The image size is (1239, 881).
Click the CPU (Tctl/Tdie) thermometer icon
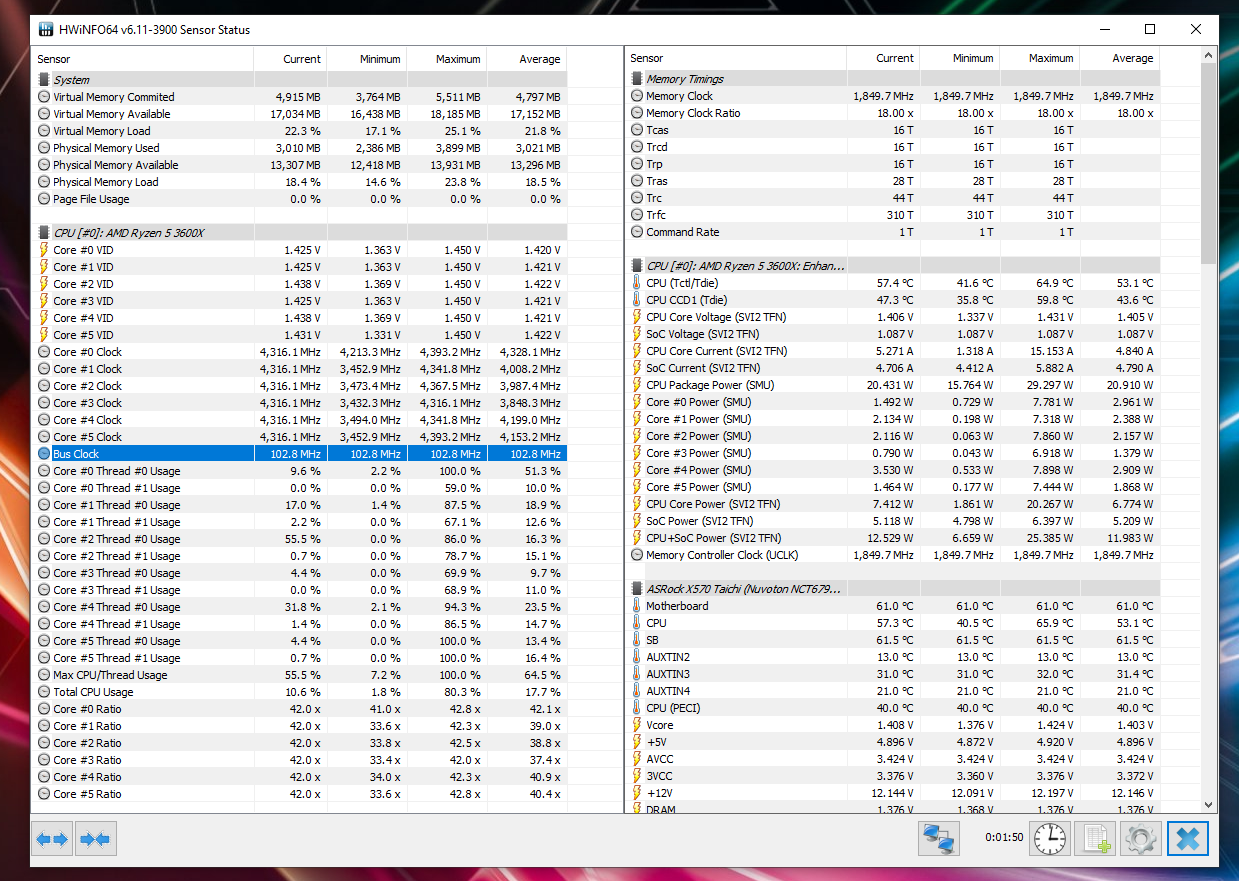pos(637,283)
